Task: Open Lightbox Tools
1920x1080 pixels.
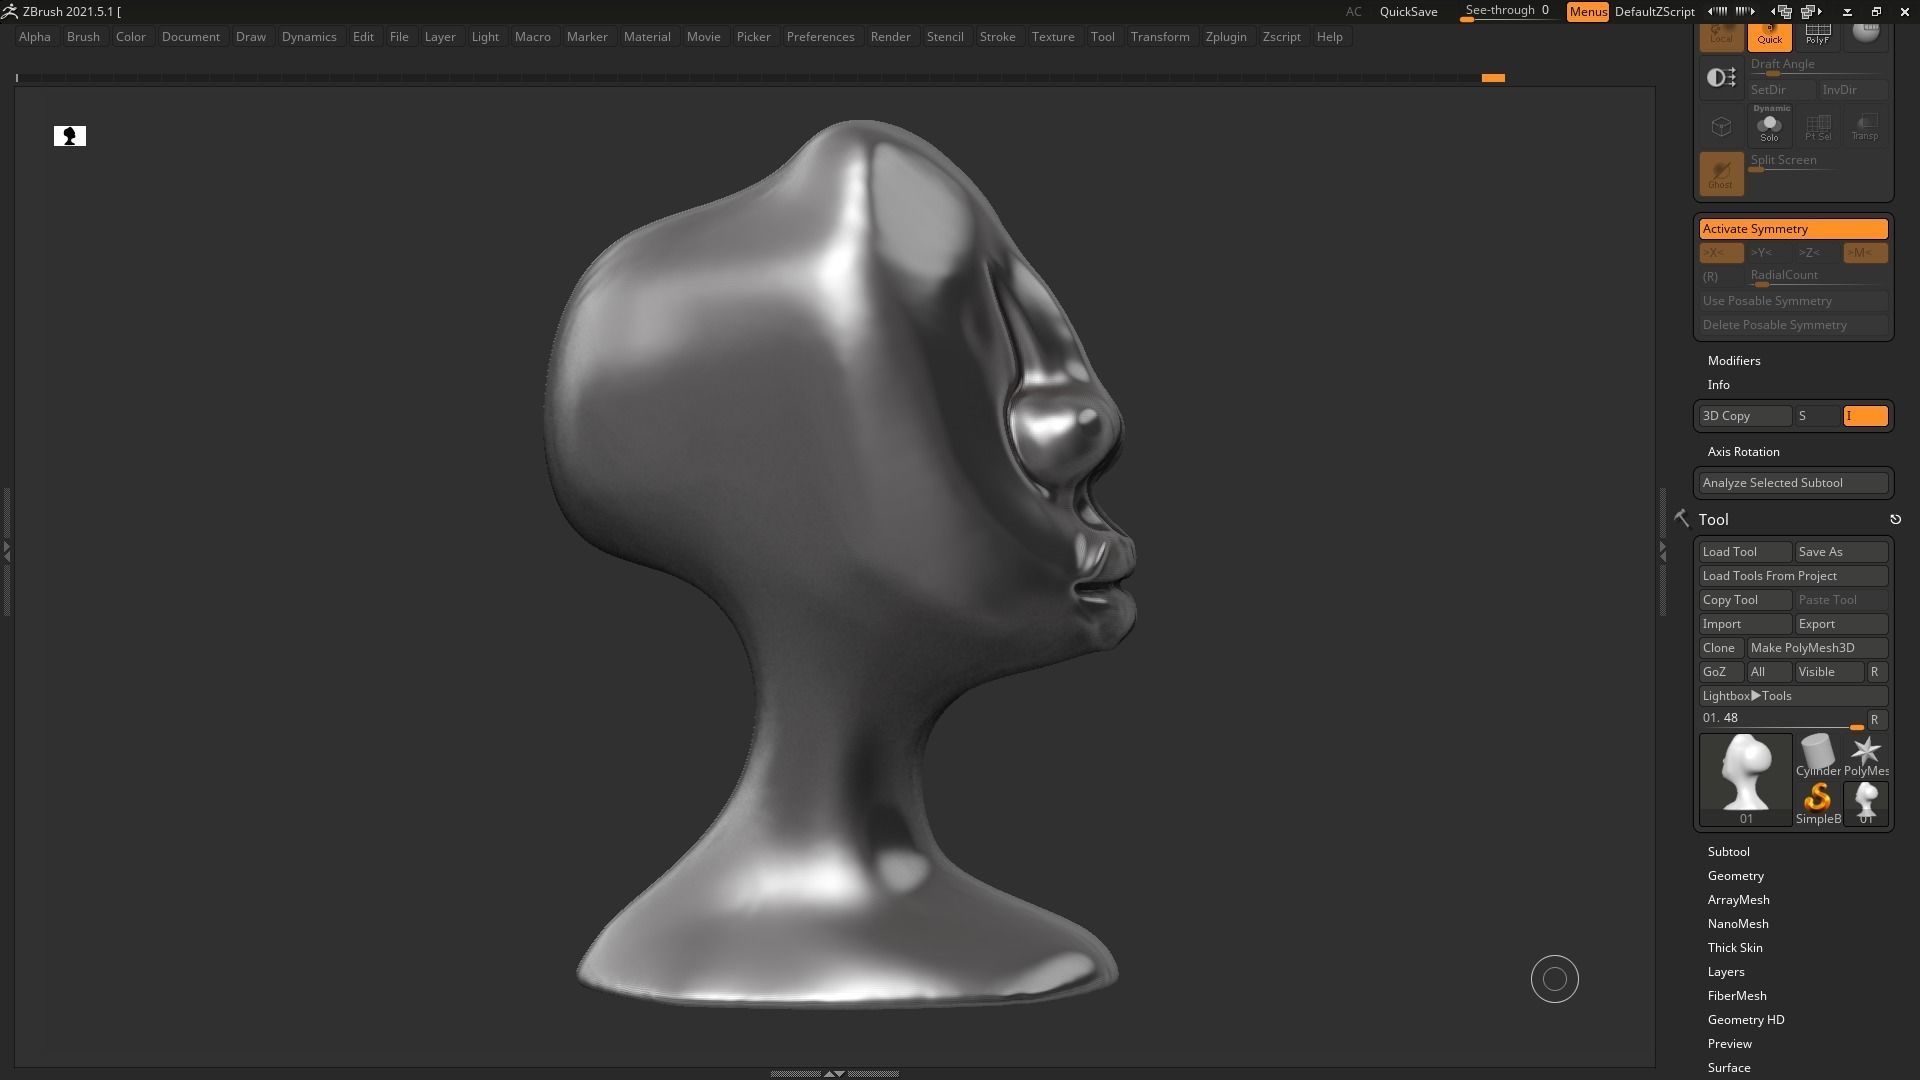Action: click(x=1794, y=696)
